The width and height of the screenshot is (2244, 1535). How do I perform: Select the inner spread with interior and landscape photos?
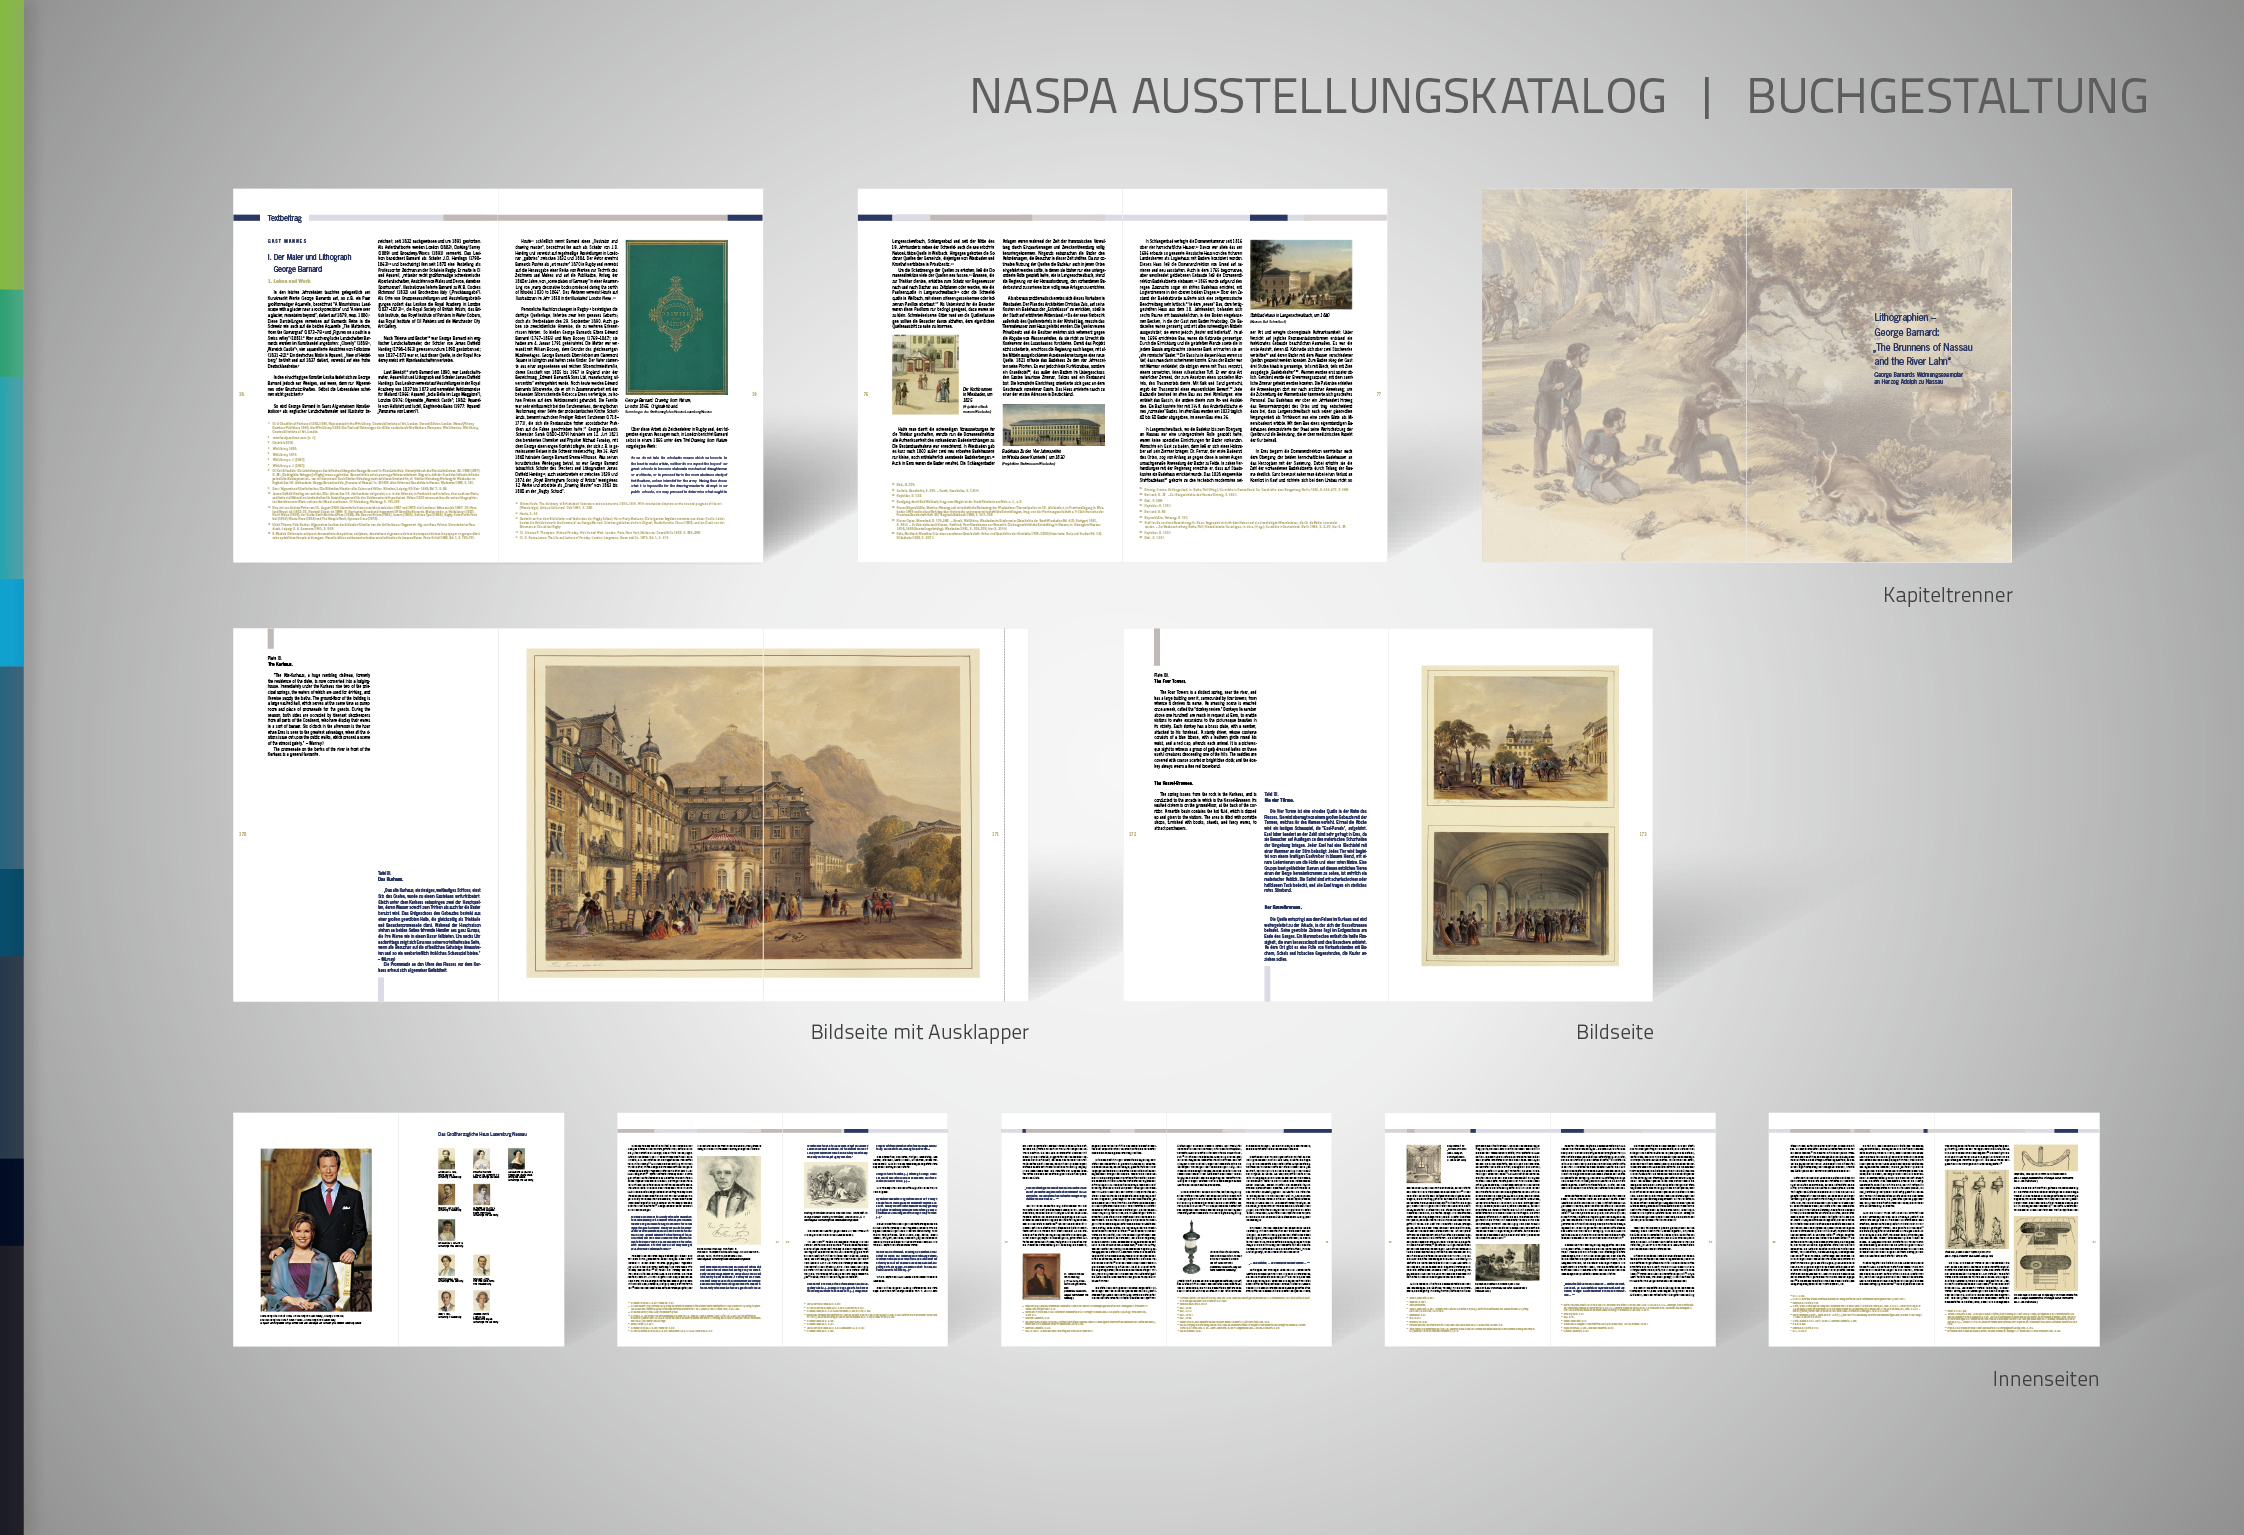(1549, 1229)
